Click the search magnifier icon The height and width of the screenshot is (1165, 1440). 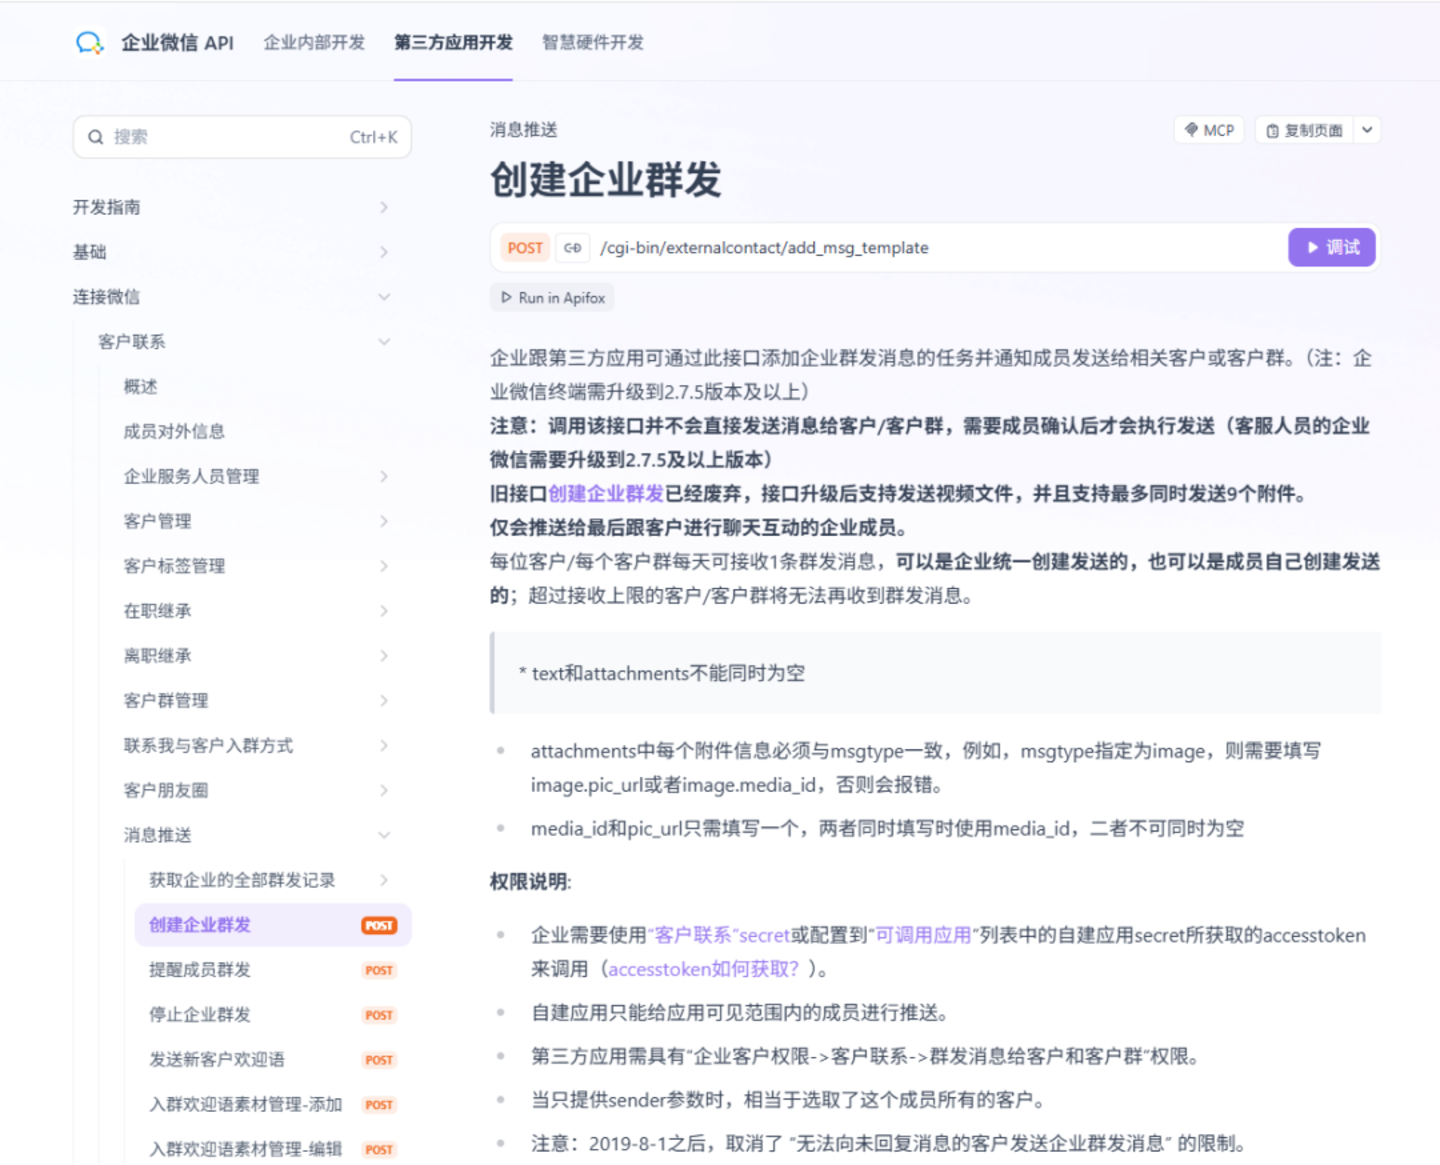(x=96, y=137)
